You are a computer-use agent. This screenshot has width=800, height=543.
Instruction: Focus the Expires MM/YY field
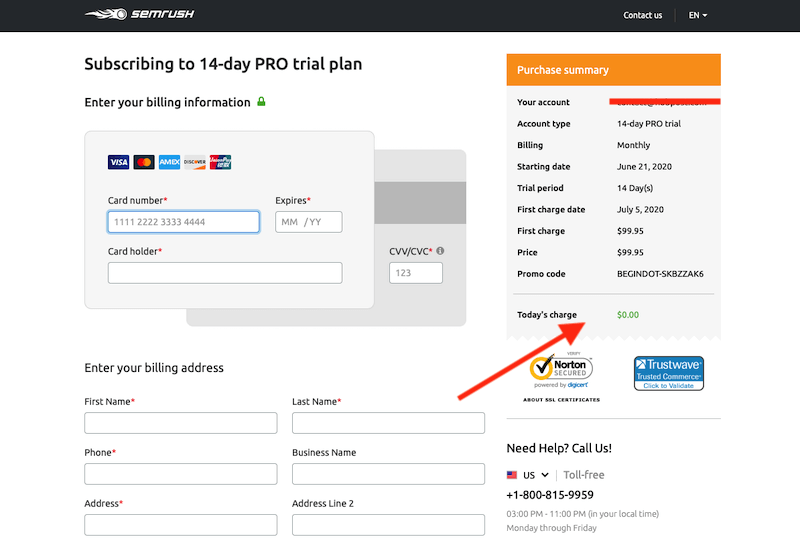(x=309, y=222)
